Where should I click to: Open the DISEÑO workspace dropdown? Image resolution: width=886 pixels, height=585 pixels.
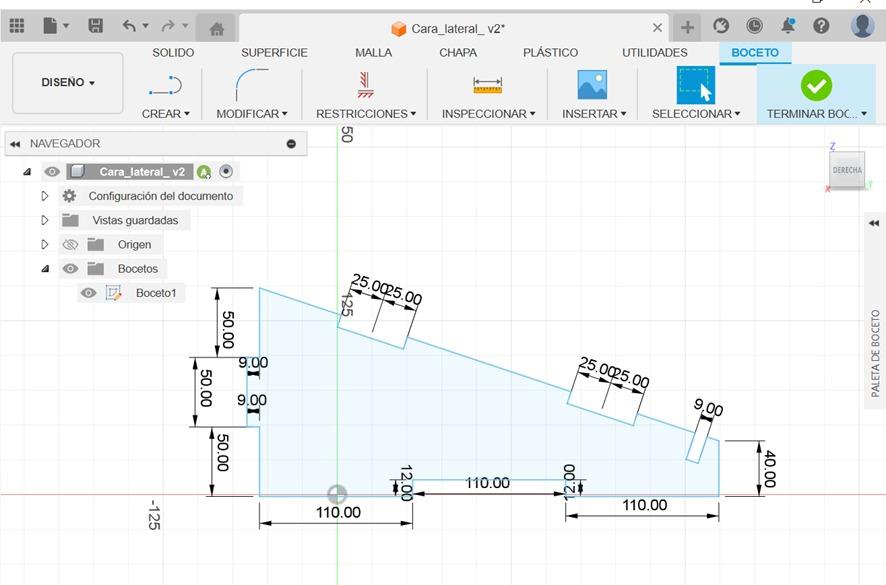click(x=68, y=83)
